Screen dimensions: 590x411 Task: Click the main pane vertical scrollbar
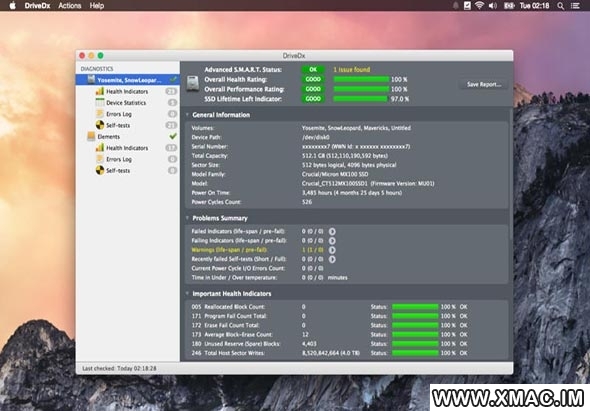(511, 175)
